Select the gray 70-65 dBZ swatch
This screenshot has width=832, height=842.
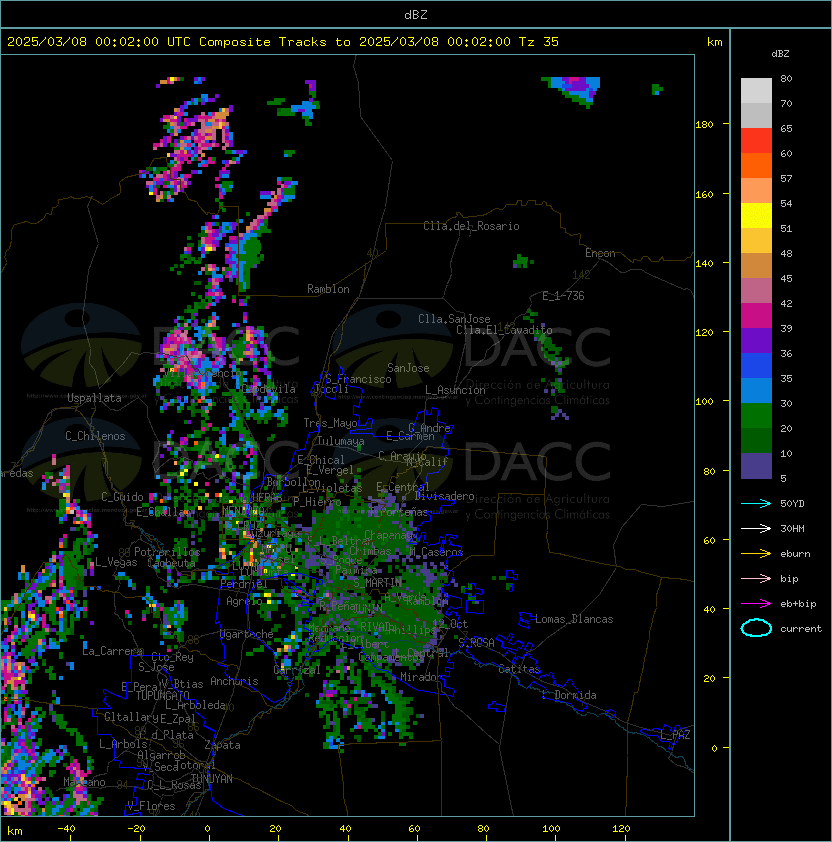[x=756, y=115]
